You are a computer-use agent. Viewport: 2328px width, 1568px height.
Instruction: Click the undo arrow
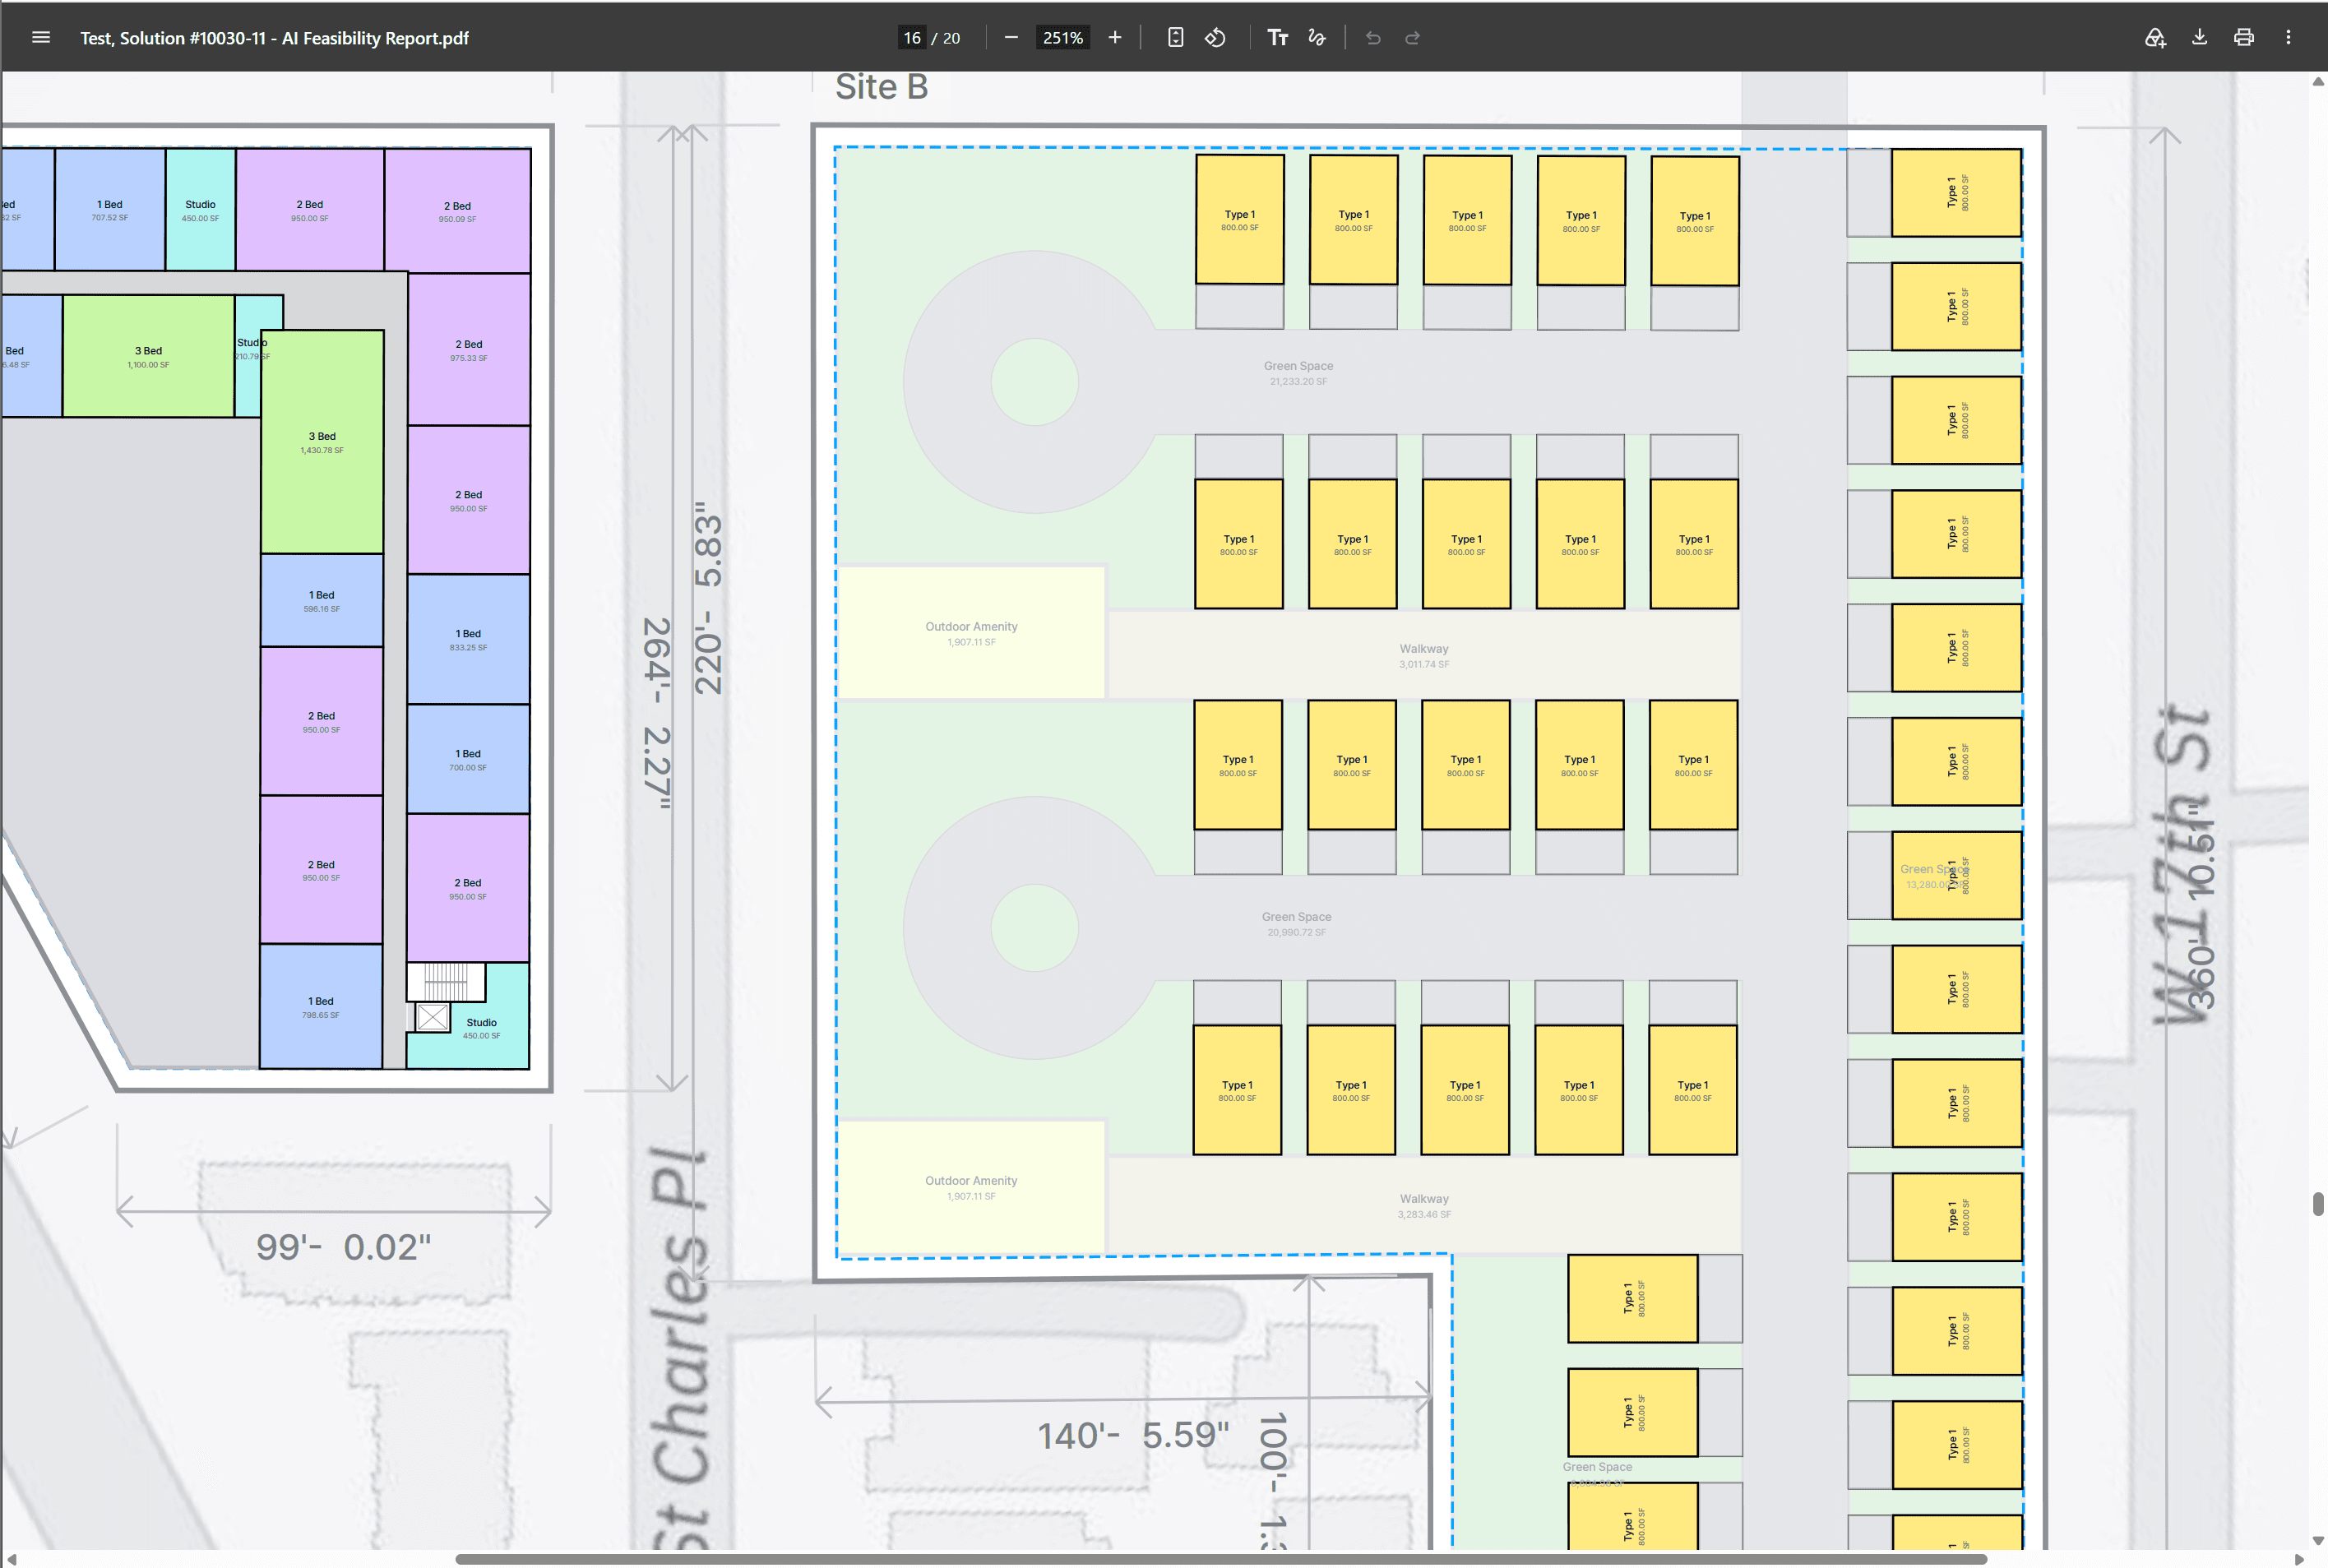pos(1373,38)
